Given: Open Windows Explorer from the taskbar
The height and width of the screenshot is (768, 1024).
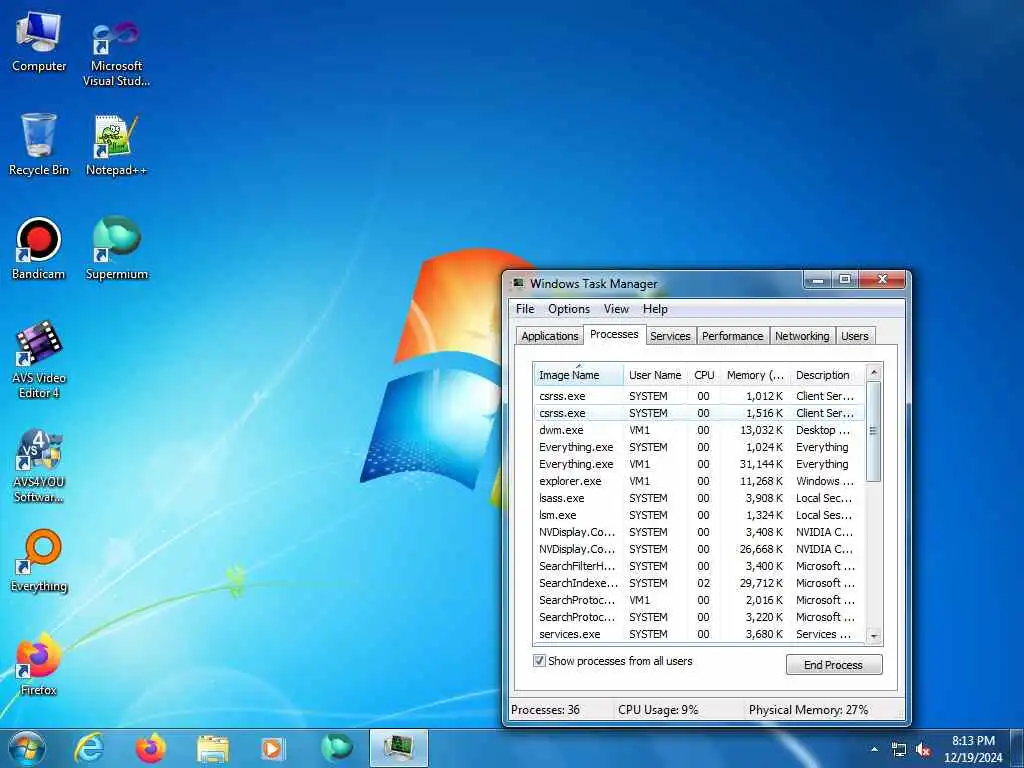Looking at the screenshot, I should point(213,749).
